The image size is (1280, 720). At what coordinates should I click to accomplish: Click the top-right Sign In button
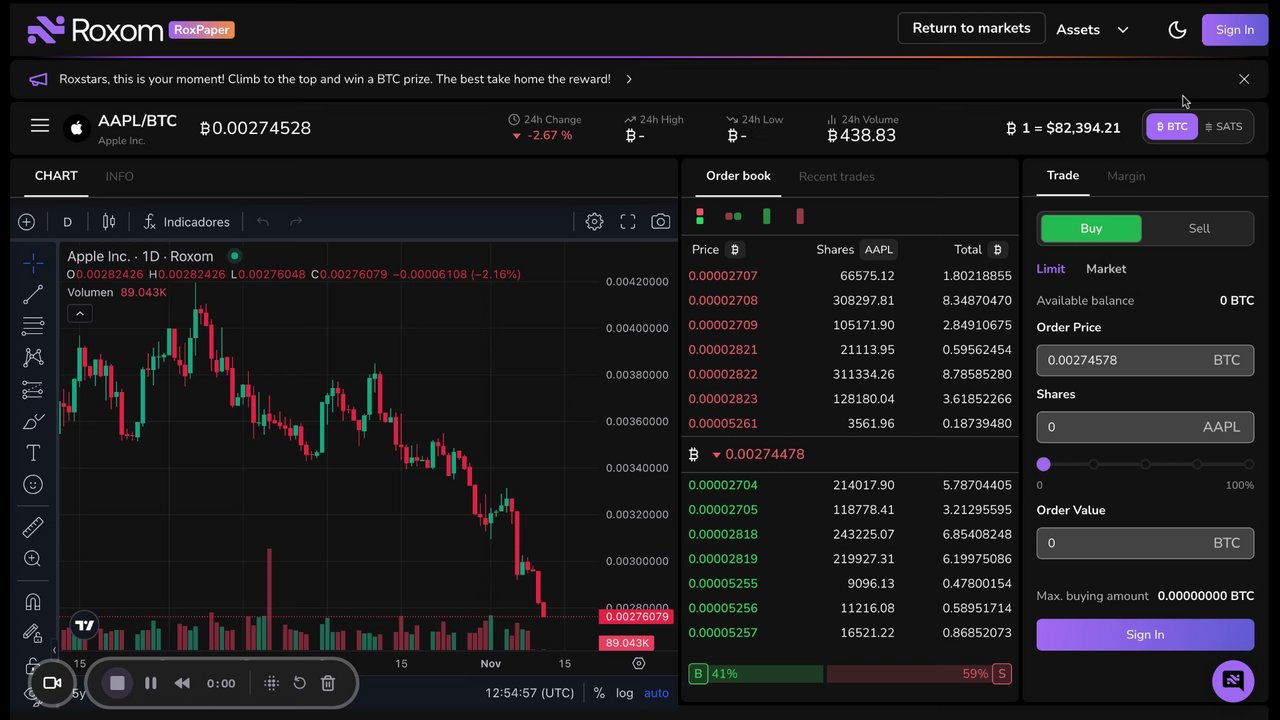click(1235, 30)
